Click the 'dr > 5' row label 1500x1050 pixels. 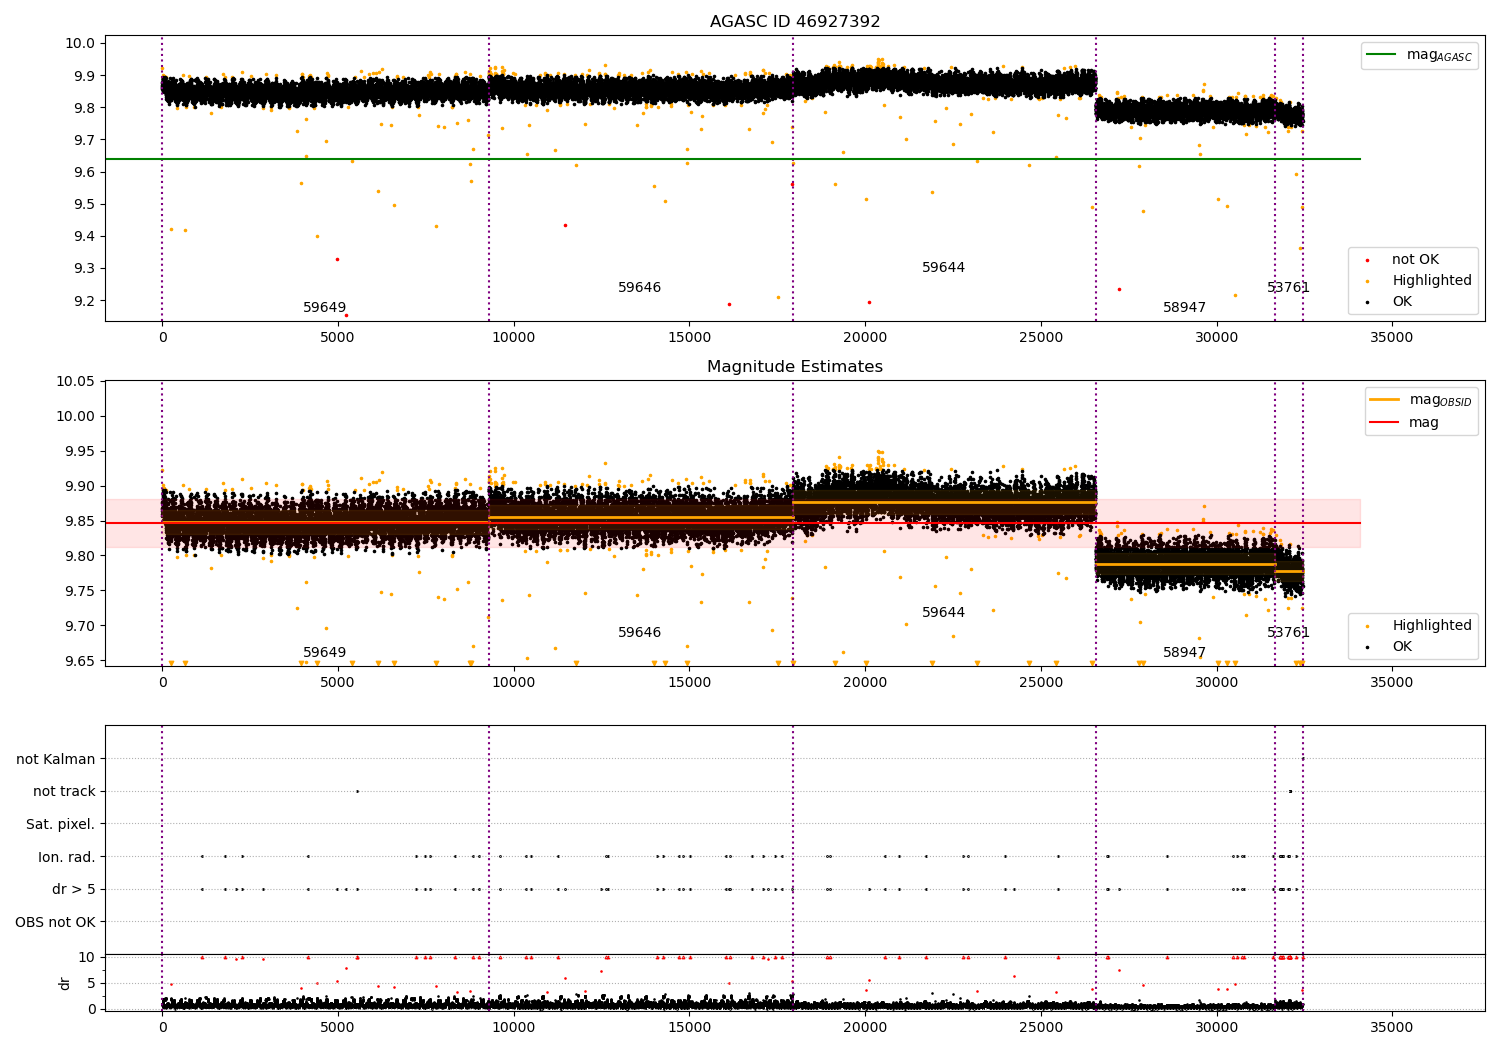[x=74, y=890]
